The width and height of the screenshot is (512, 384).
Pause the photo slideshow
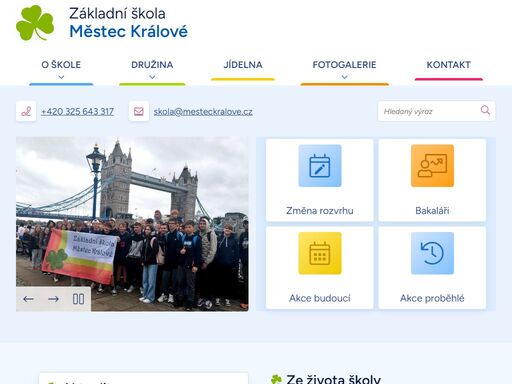click(x=78, y=299)
